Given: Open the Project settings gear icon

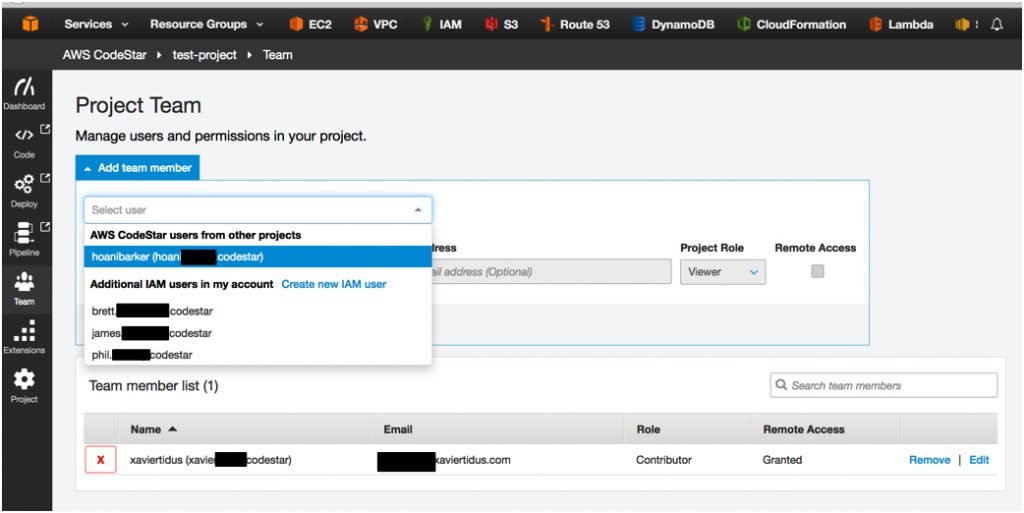Looking at the screenshot, I should coord(24,386).
